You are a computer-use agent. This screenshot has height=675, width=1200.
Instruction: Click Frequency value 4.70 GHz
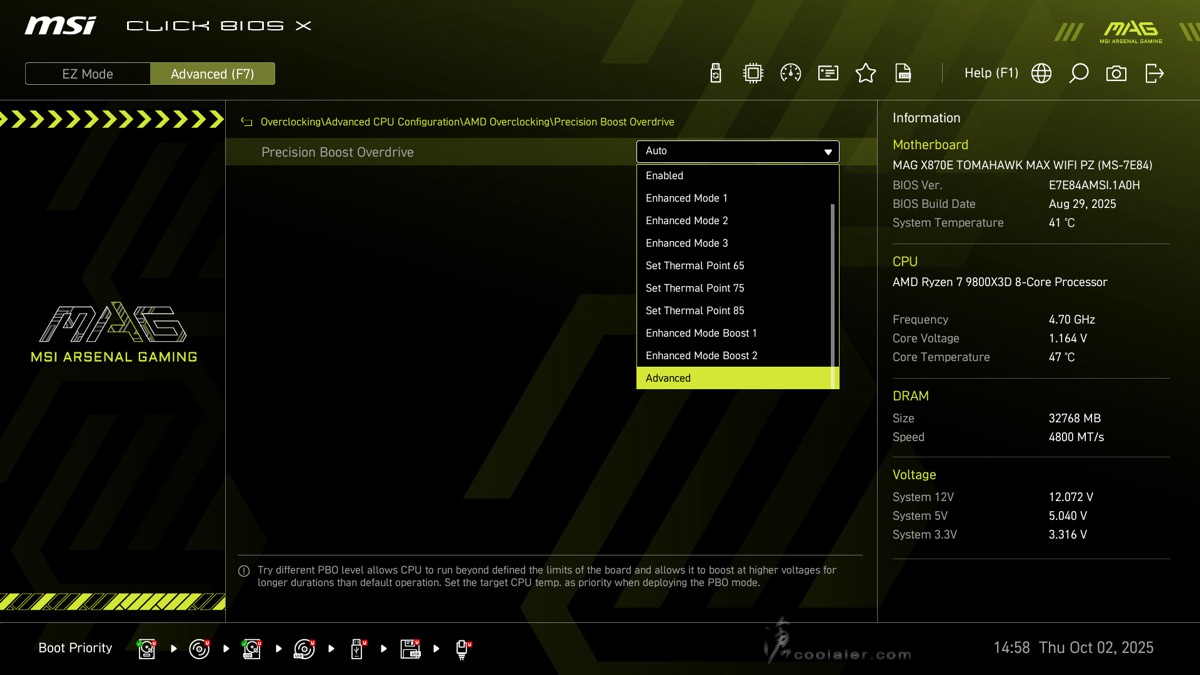(x=1072, y=320)
